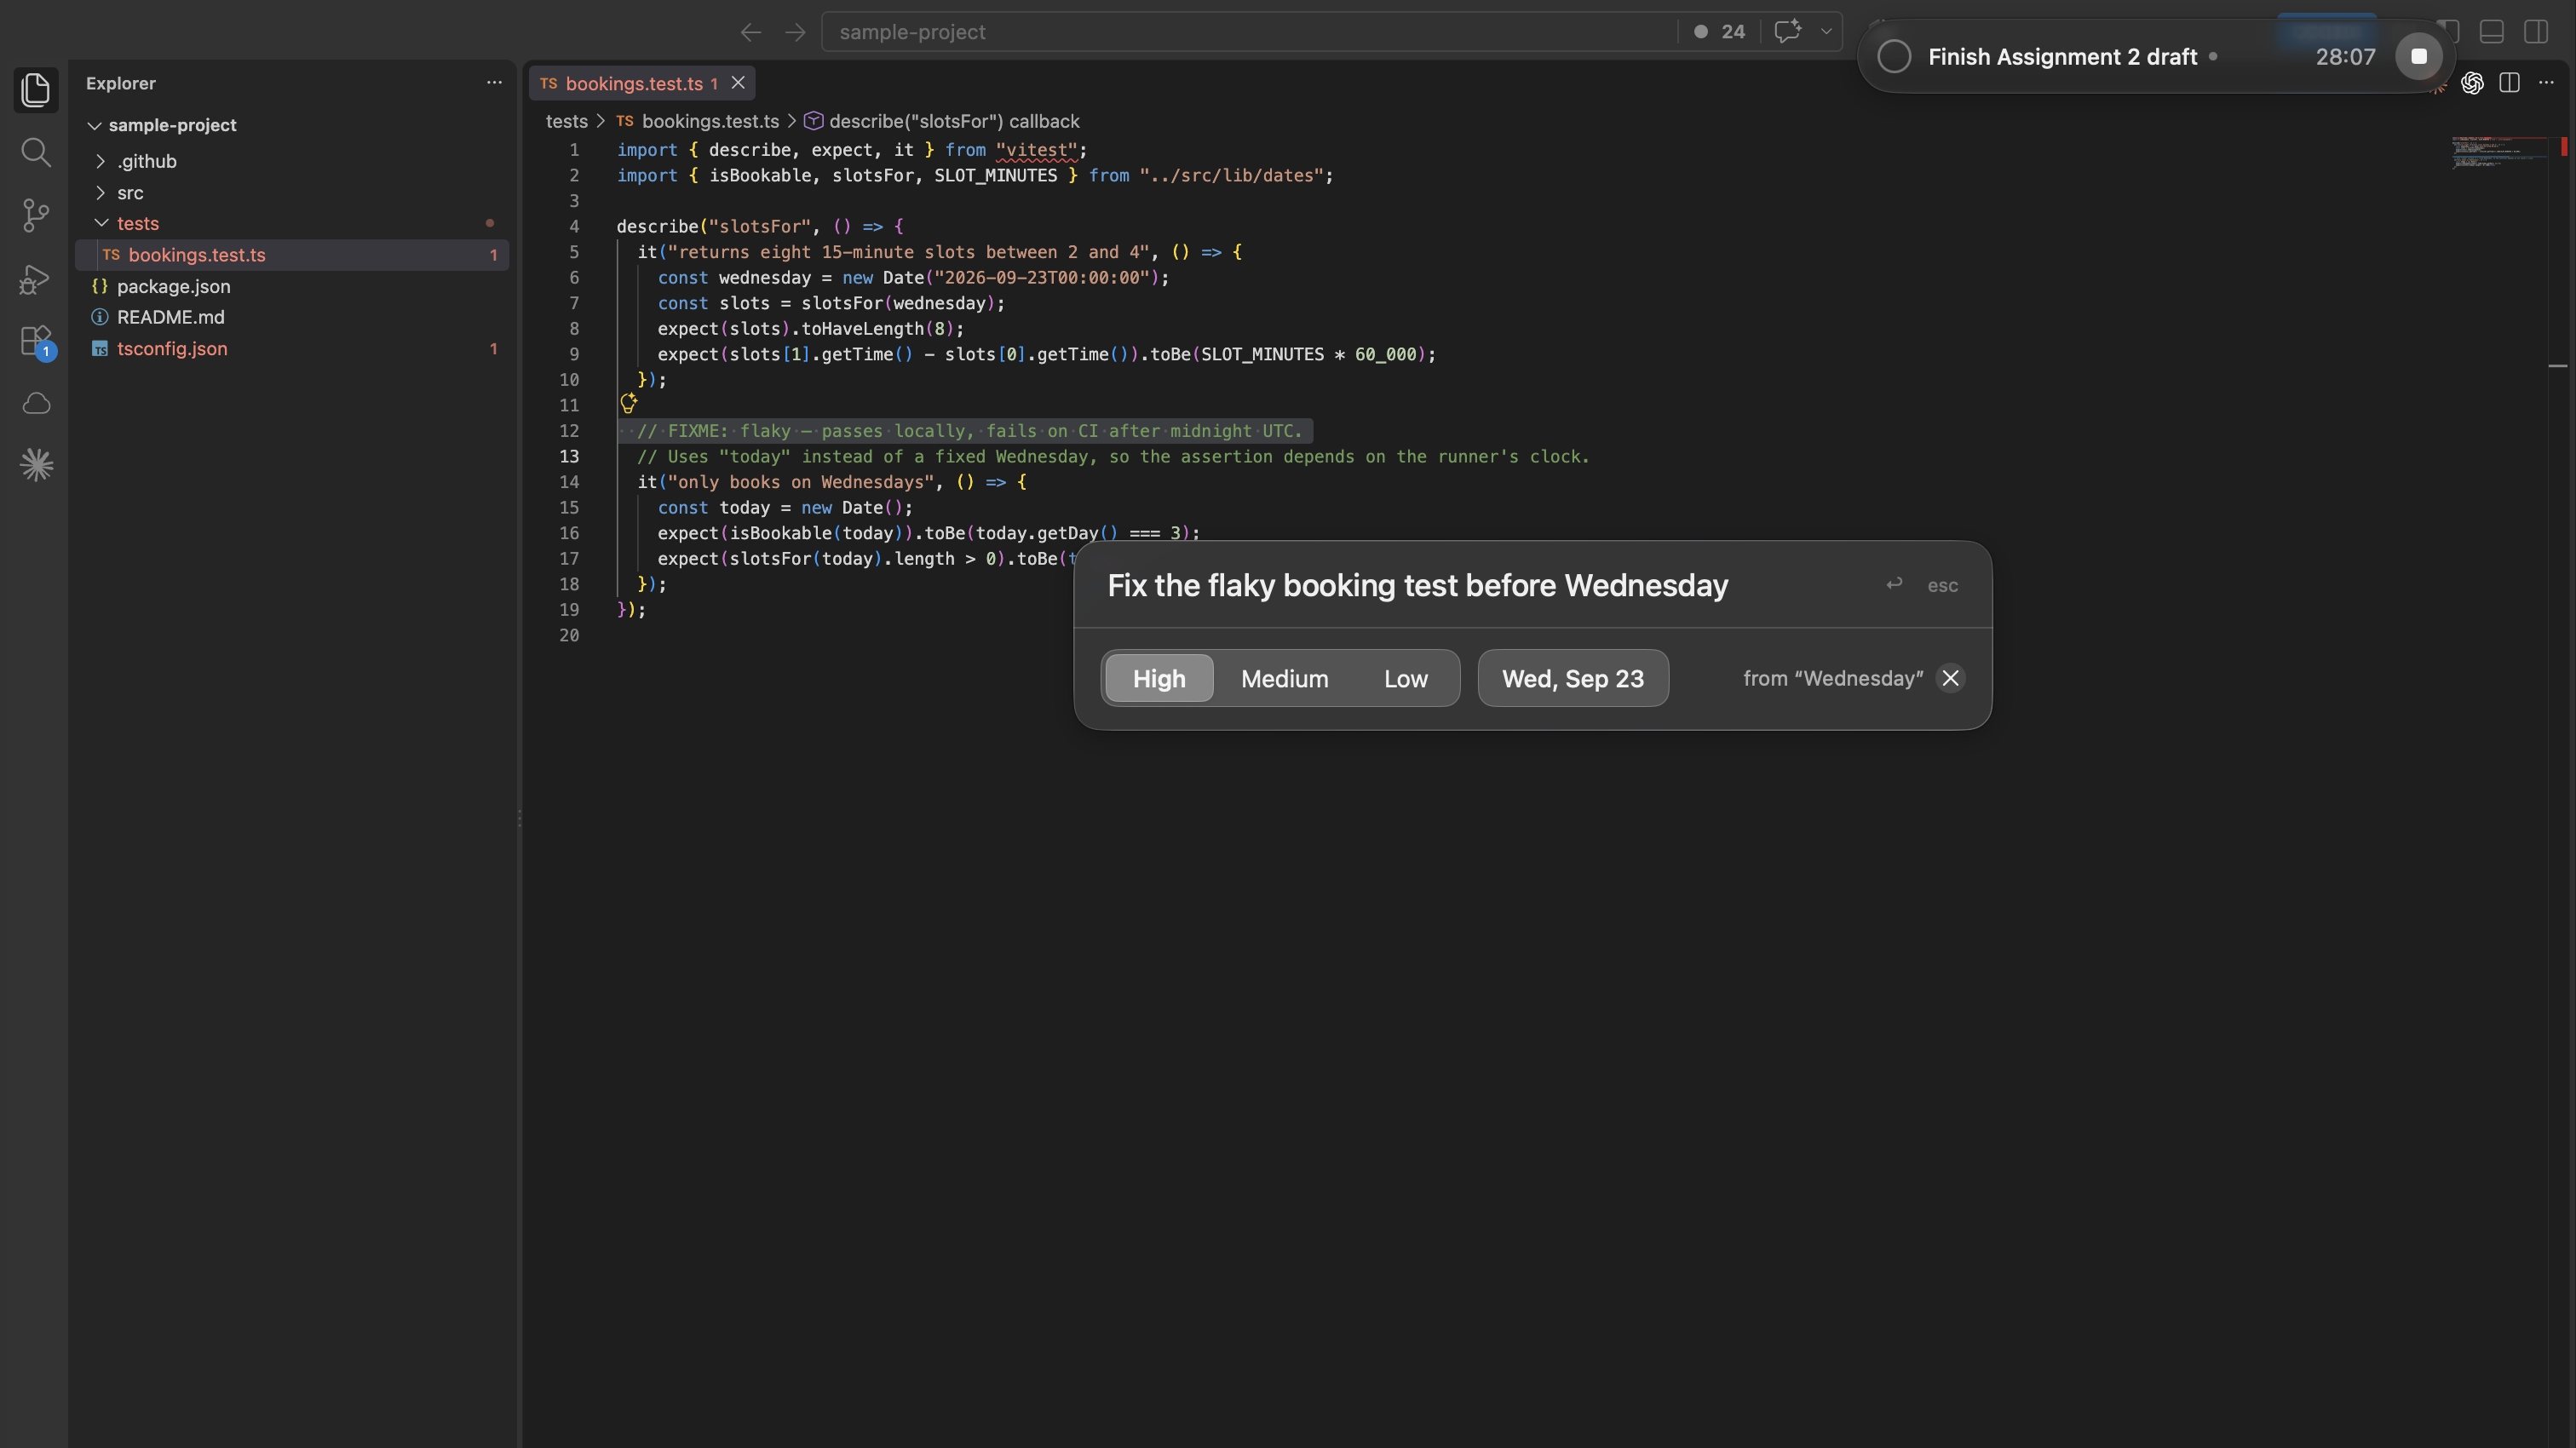Click the "../src/lib/dates" import path
2576x1448 pixels.
[x=1231, y=175]
